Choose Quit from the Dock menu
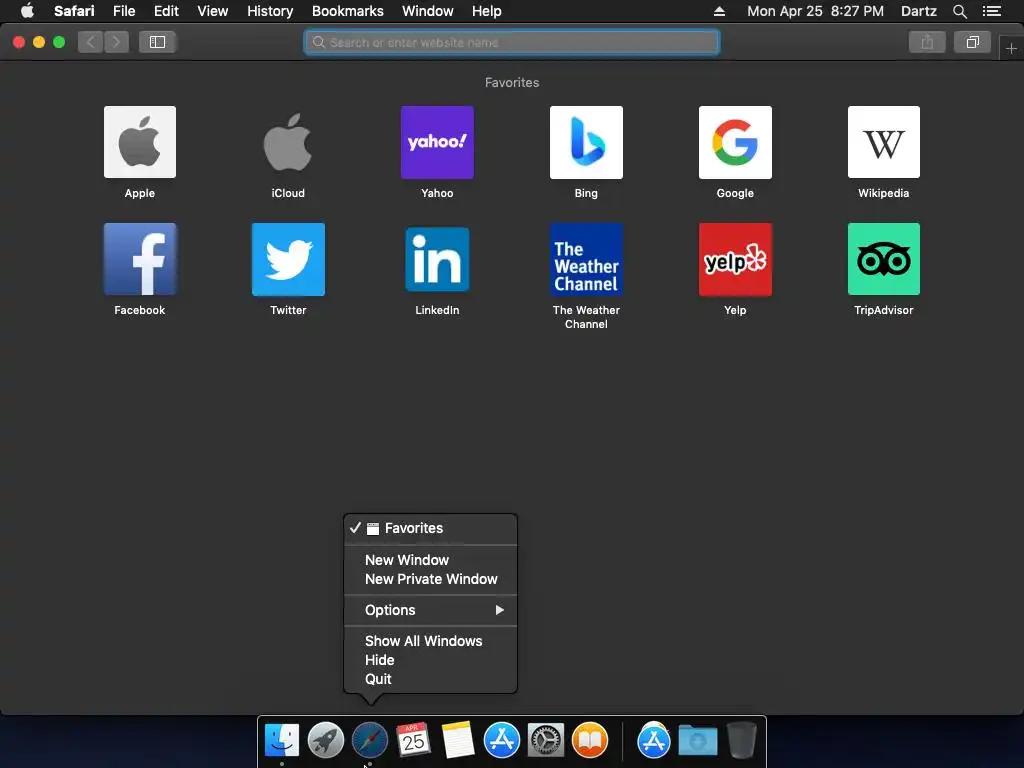 (x=430, y=679)
